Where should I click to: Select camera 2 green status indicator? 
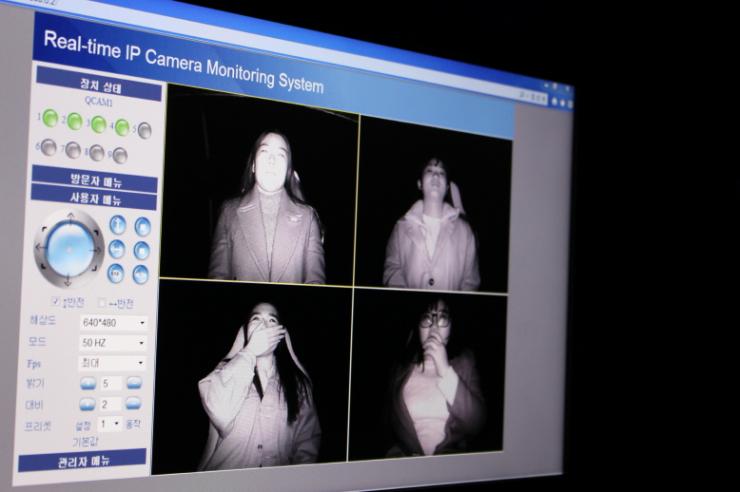75,122
